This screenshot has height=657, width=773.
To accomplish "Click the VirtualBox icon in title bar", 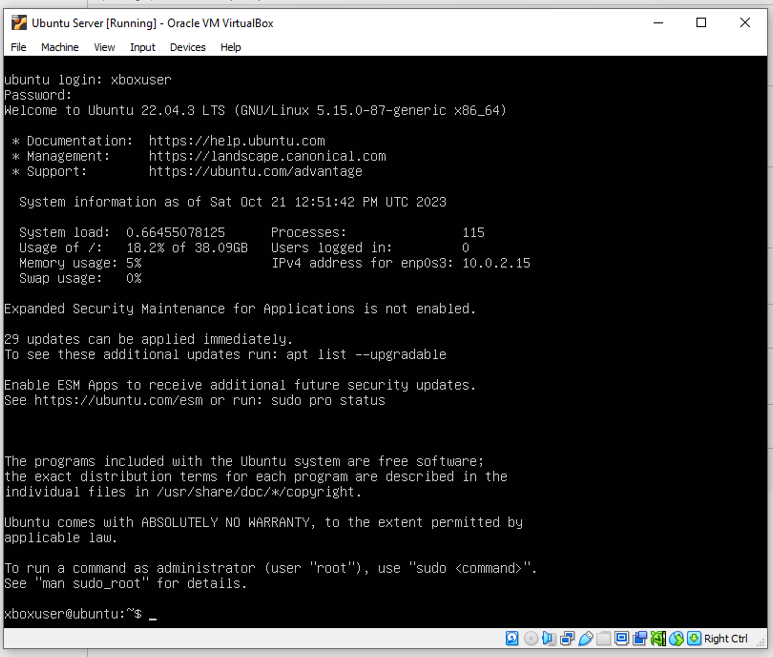I will [18, 23].
